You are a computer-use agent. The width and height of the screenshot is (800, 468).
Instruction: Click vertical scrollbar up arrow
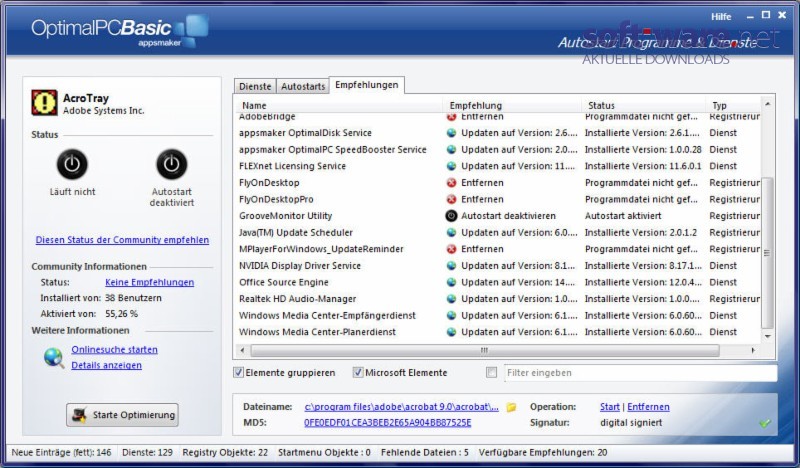(767, 104)
